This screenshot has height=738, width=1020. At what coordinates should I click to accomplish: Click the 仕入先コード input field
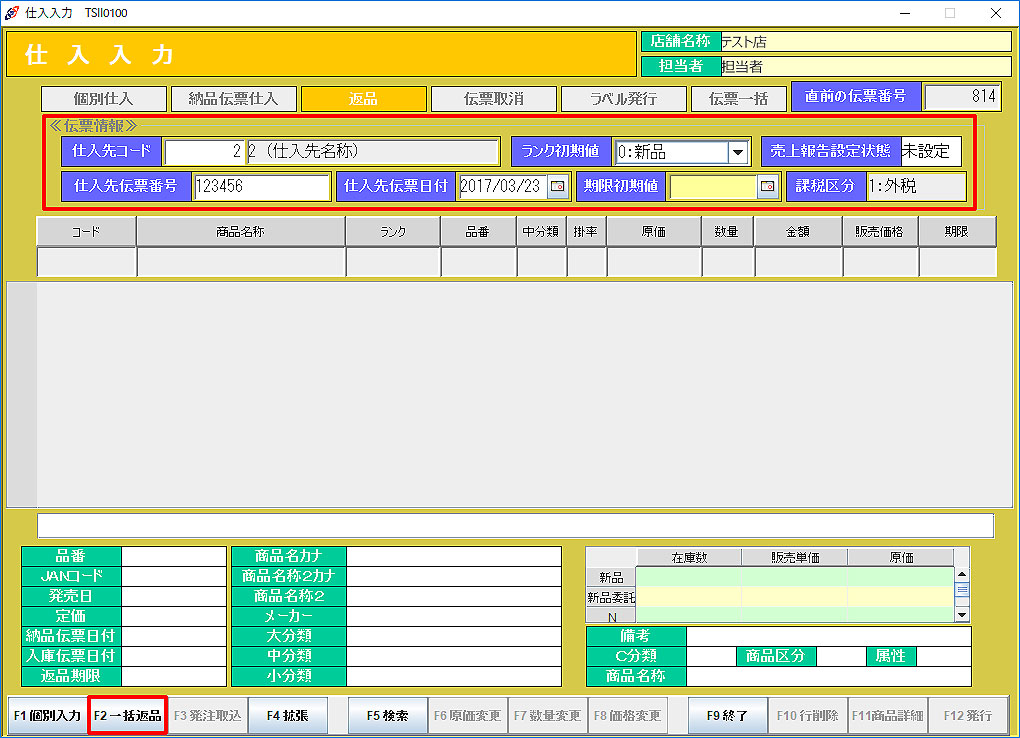pyautogui.click(x=204, y=152)
